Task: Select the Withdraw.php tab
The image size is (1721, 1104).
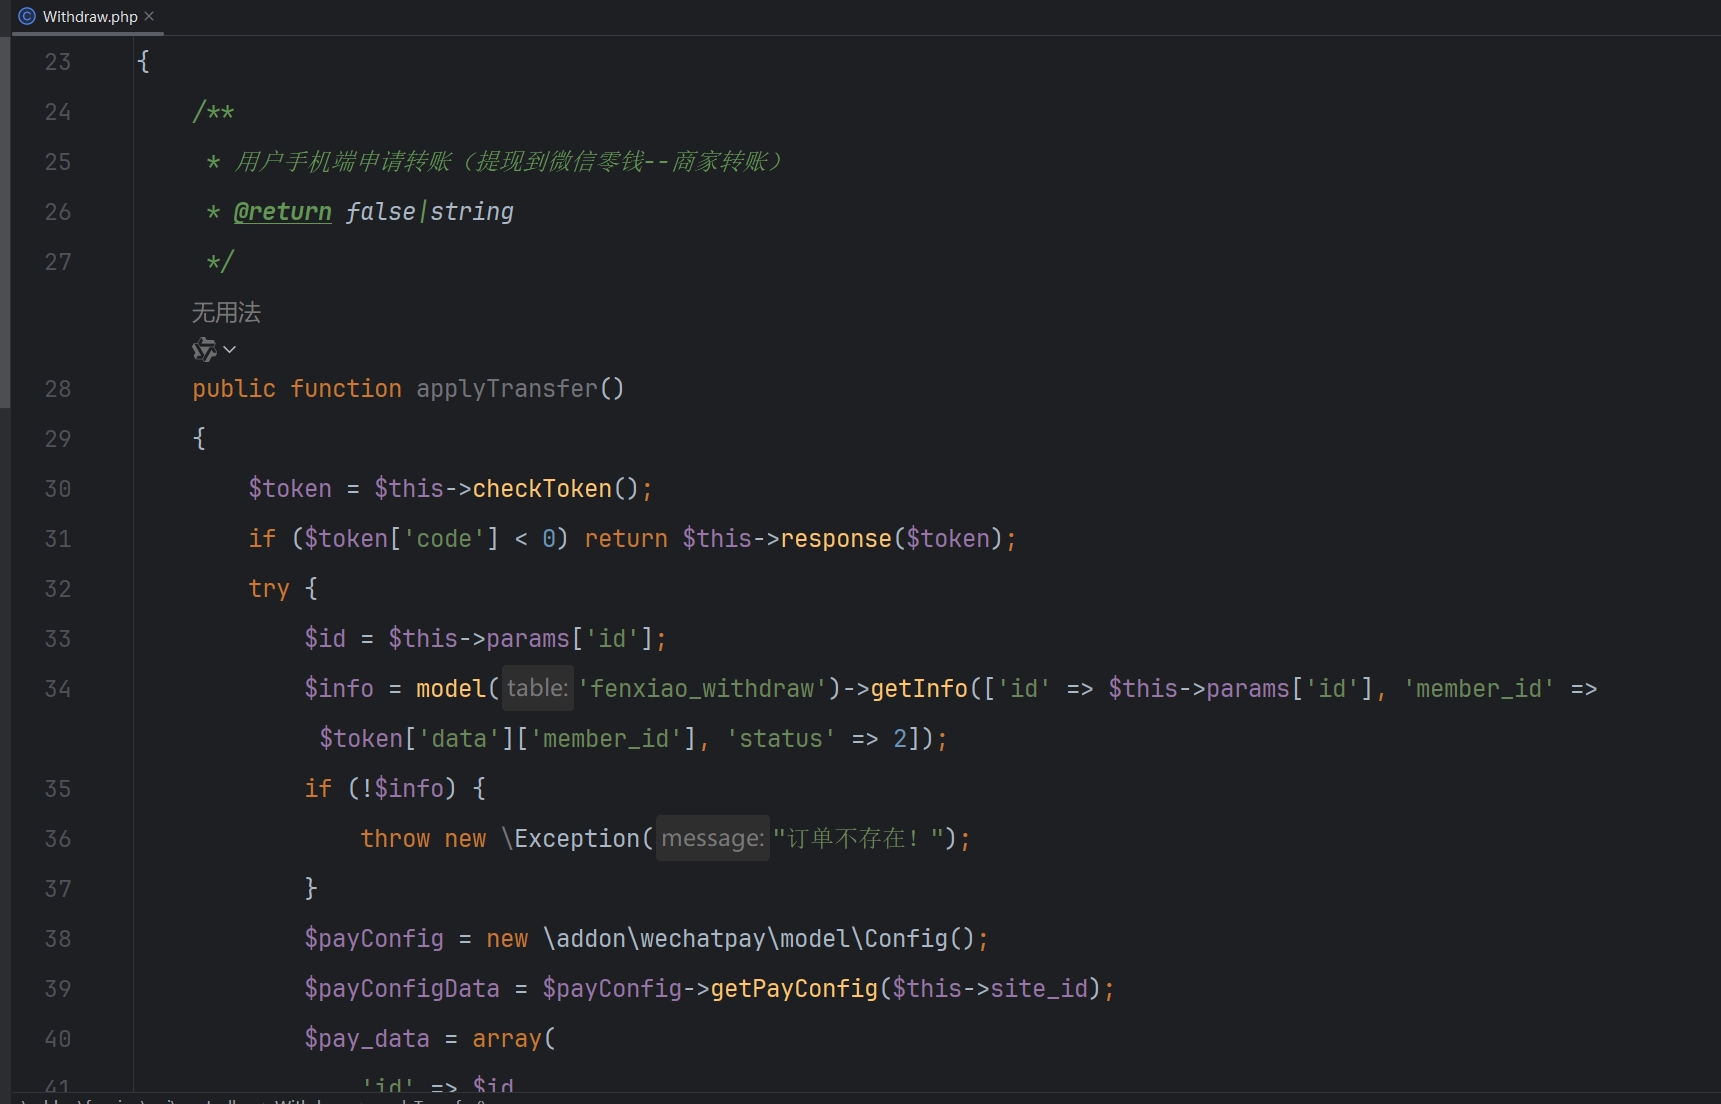Action: 89,17
